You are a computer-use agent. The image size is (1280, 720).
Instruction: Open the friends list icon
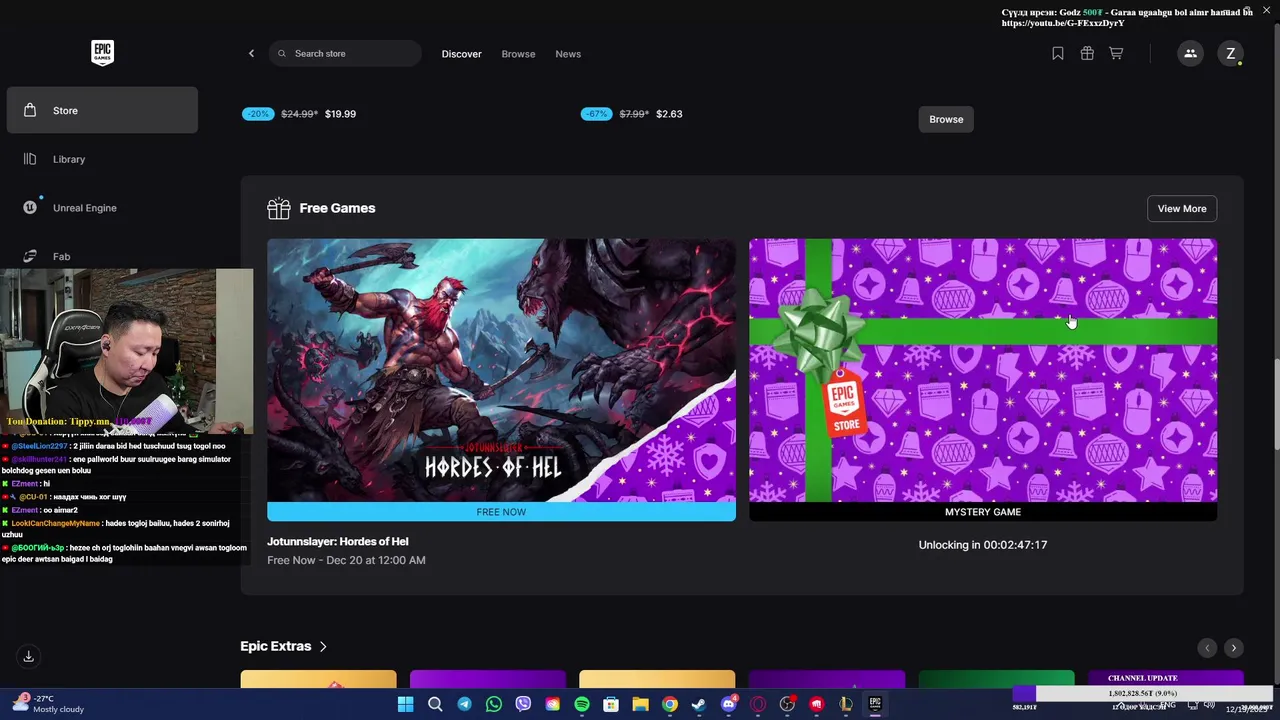pyautogui.click(x=1190, y=53)
